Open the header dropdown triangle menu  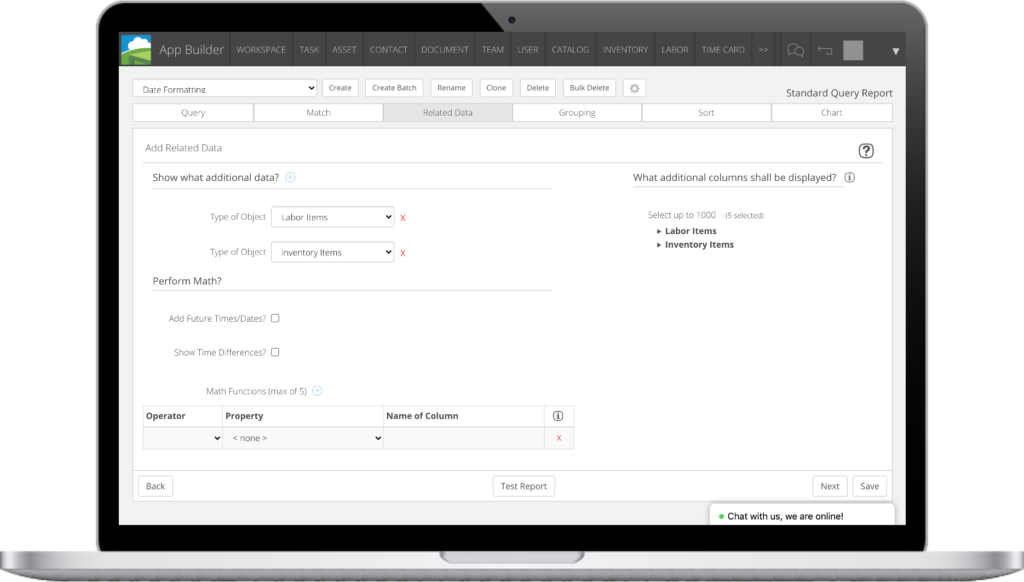point(895,51)
